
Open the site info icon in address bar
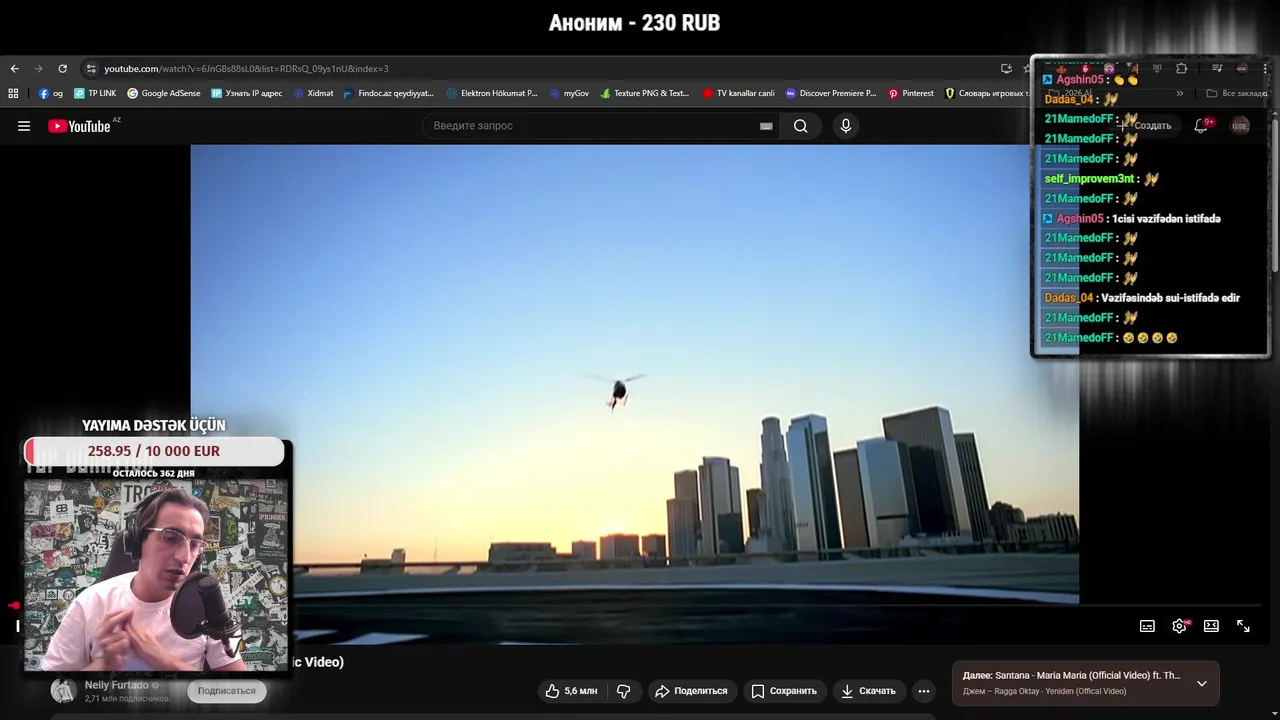point(91,69)
